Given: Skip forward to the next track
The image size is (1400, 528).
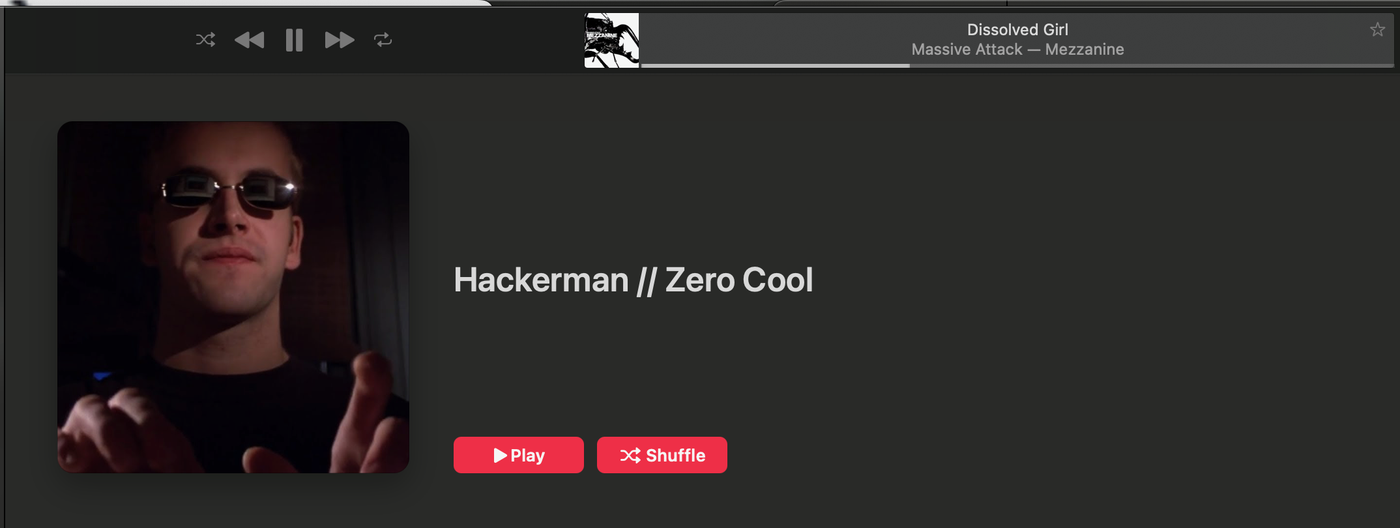Looking at the screenshot, I should coord(339,40).
